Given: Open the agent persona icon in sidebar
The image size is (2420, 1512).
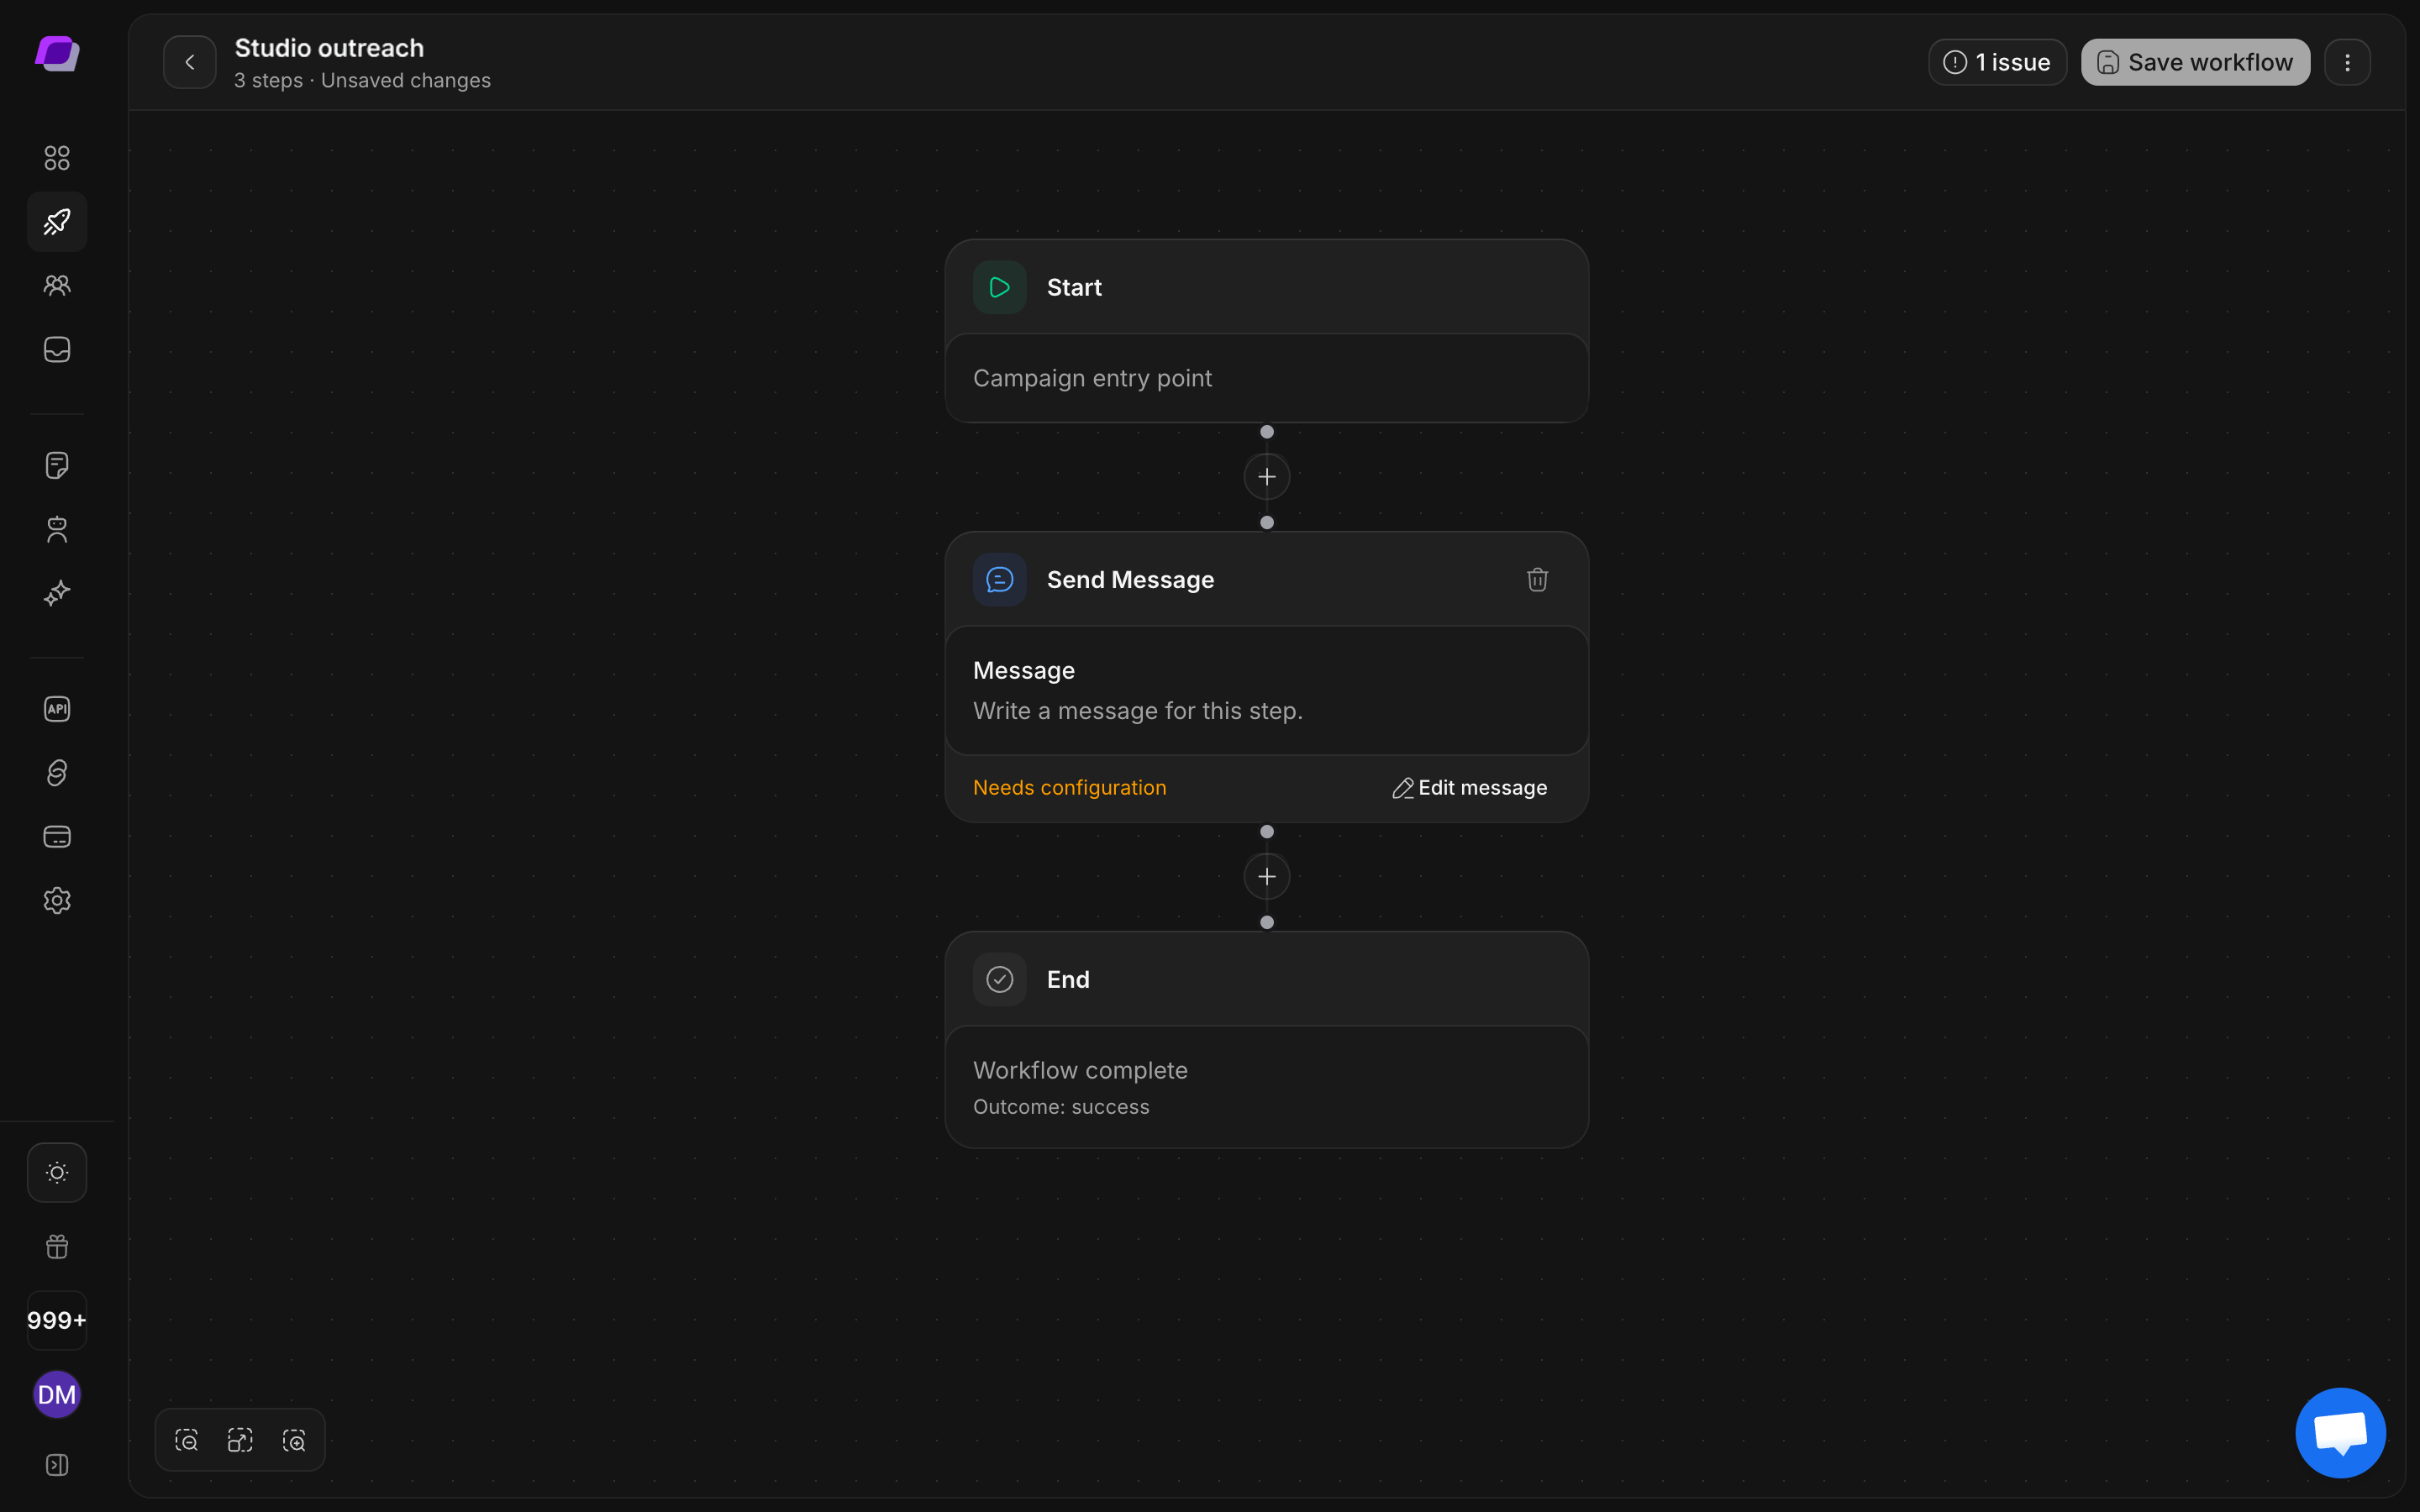Looking at the screenshot, I should tap(57, 529).
